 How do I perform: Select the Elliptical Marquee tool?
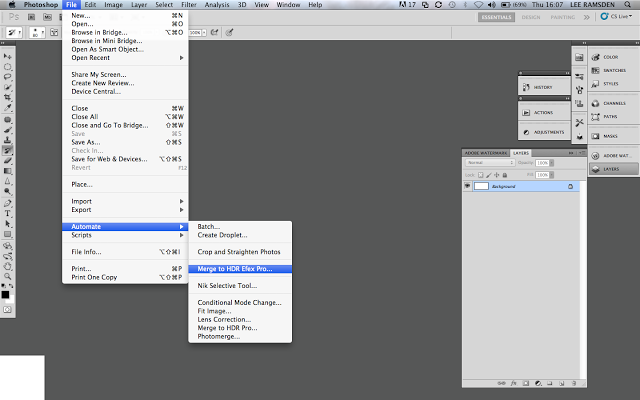[x=7, y=67]
